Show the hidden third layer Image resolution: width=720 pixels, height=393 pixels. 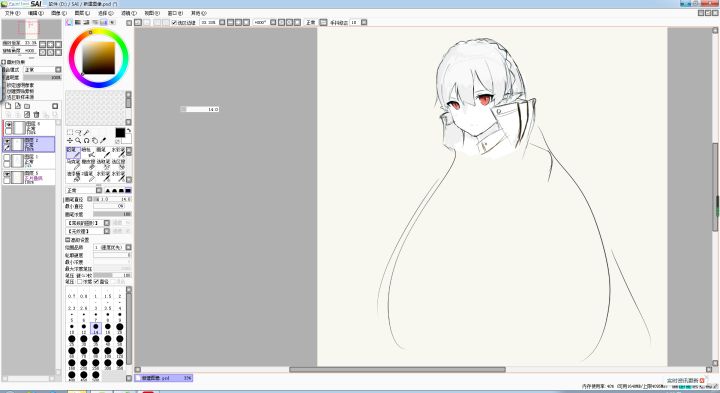[7, 157]
